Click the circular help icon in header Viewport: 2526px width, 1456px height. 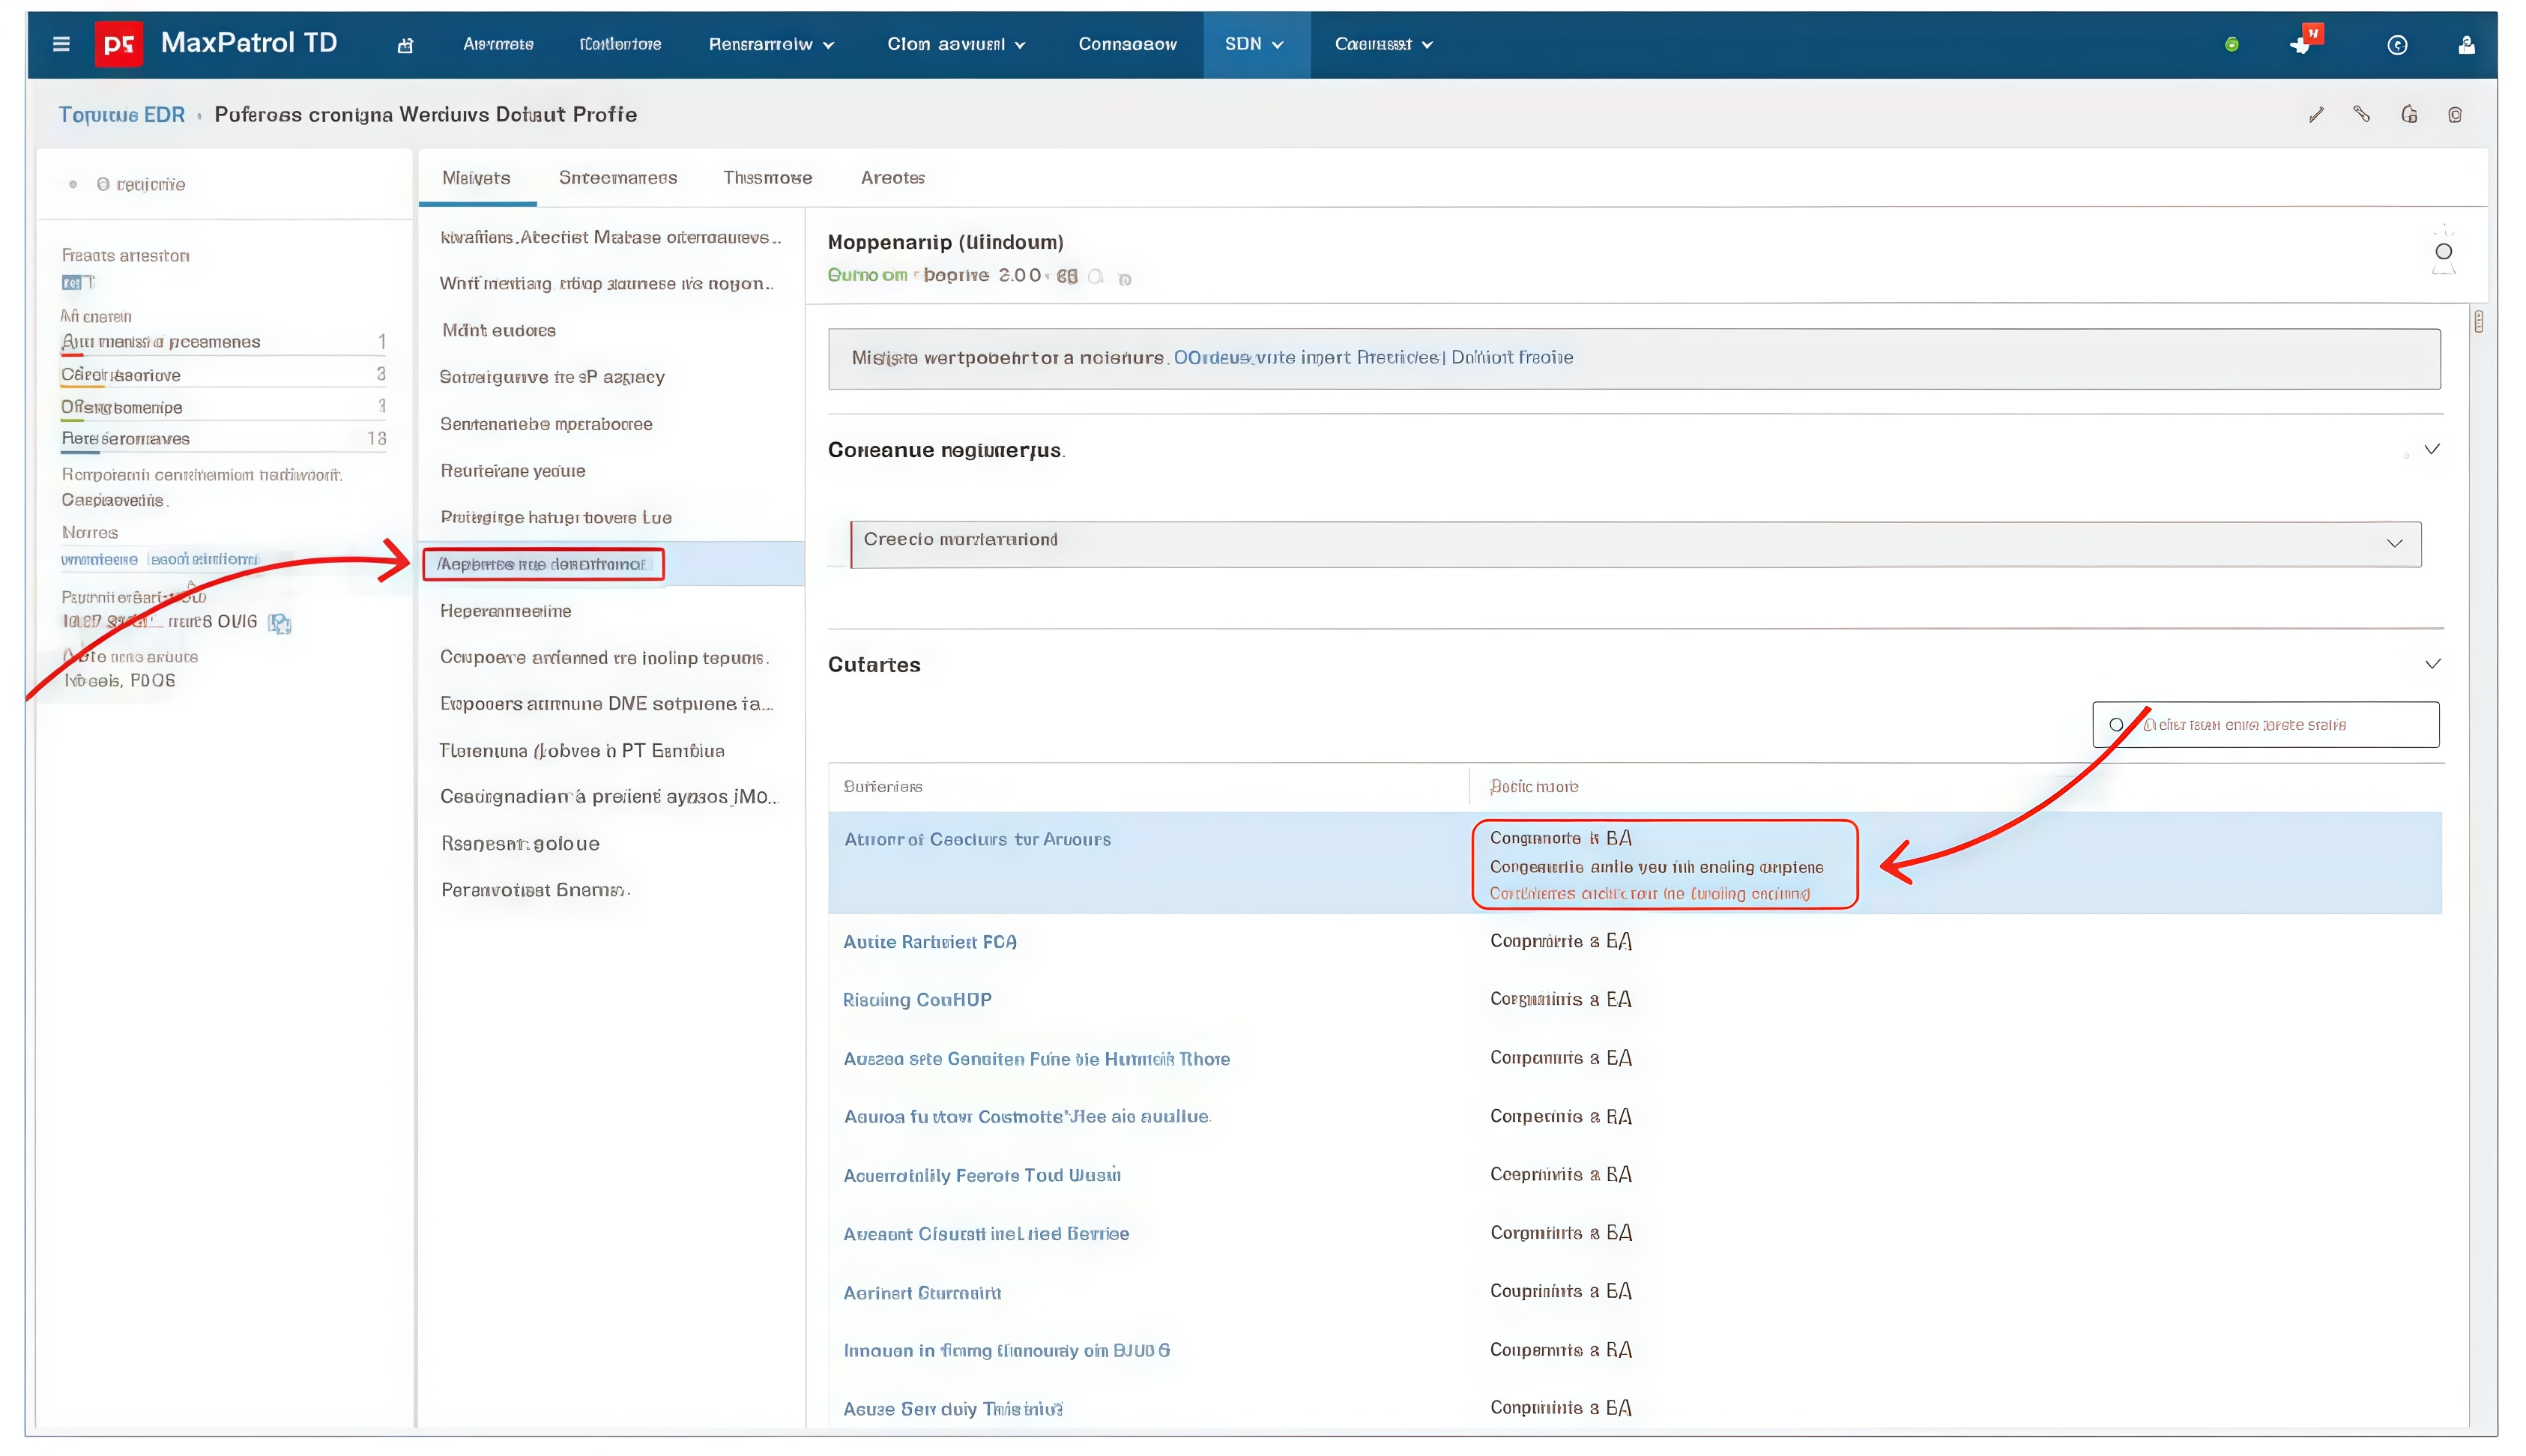(x=2397, y=45)
